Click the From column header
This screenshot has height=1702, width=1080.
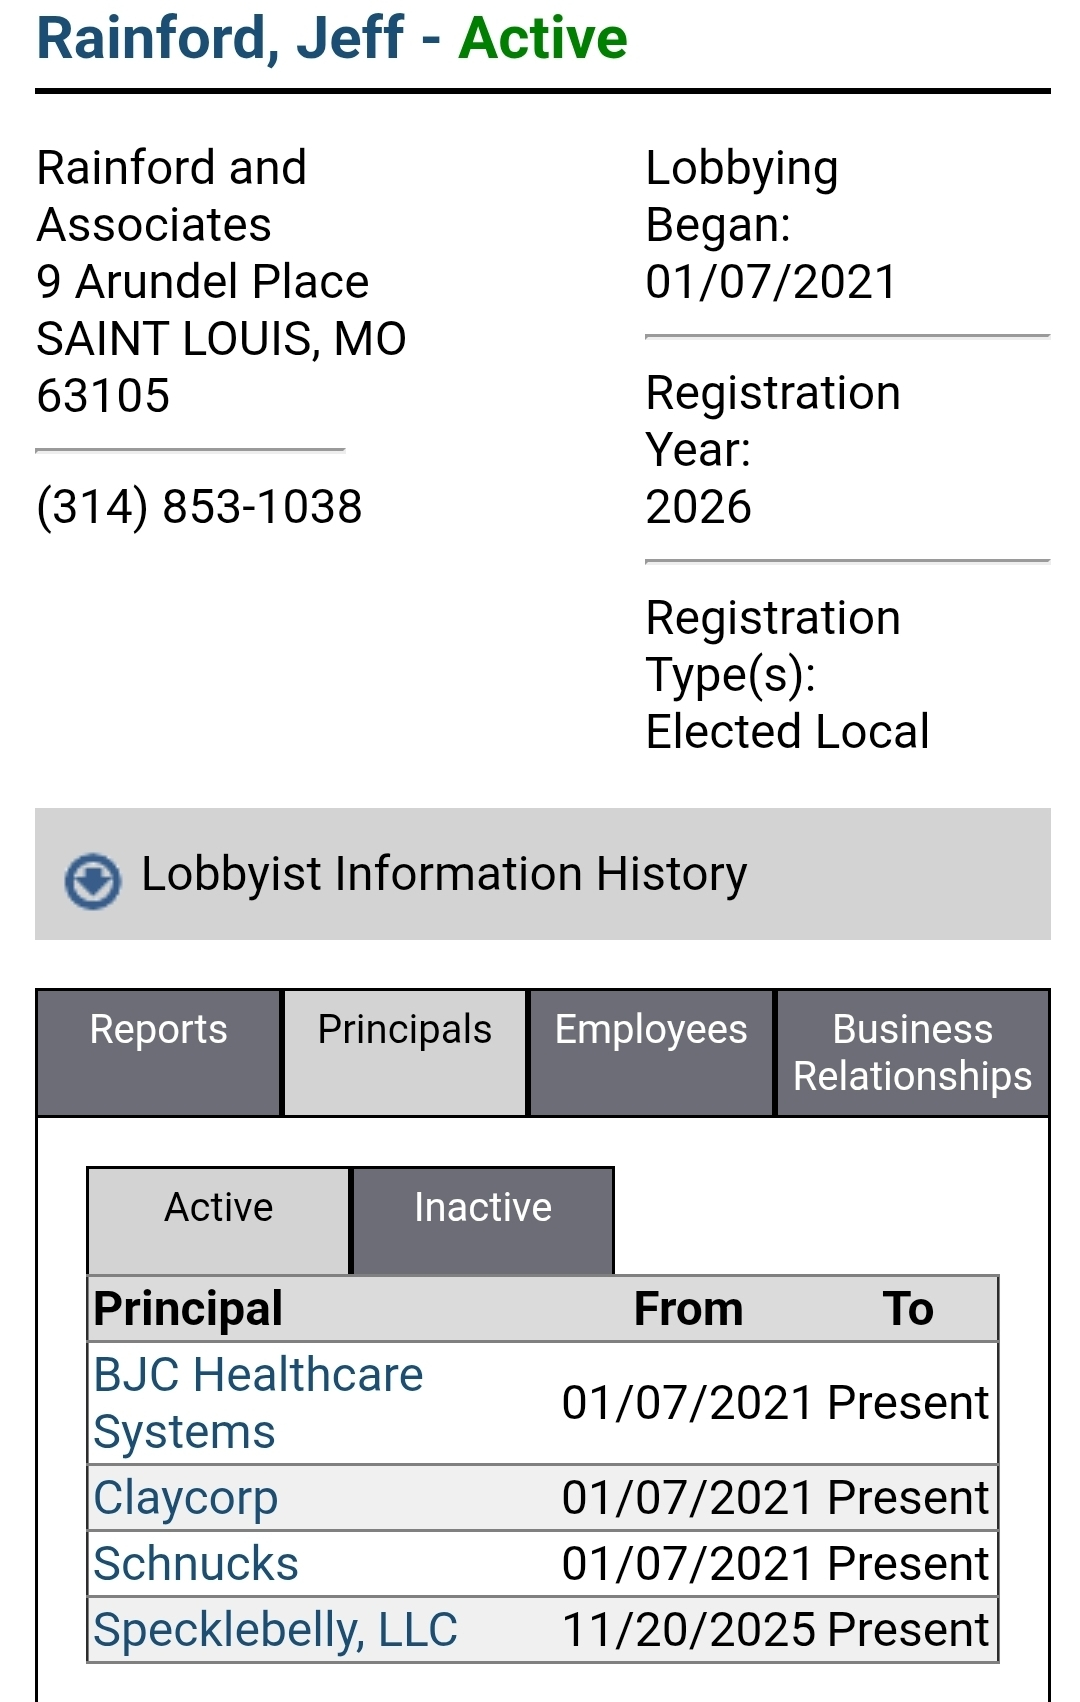tap(688, 1309)
